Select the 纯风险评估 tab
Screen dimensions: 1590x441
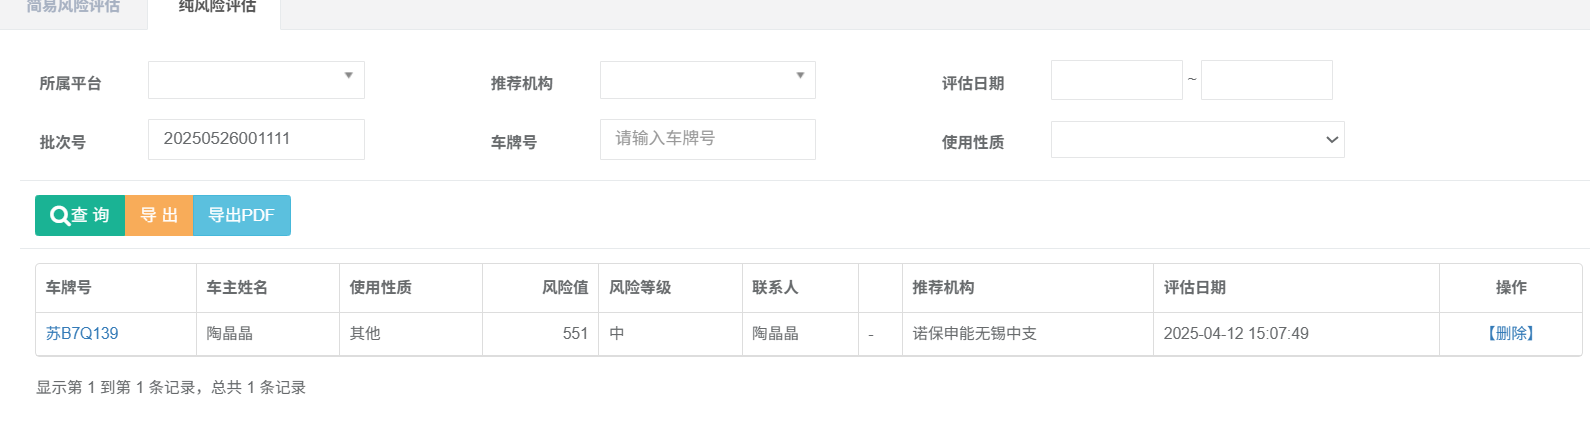(x=217, y=7)
